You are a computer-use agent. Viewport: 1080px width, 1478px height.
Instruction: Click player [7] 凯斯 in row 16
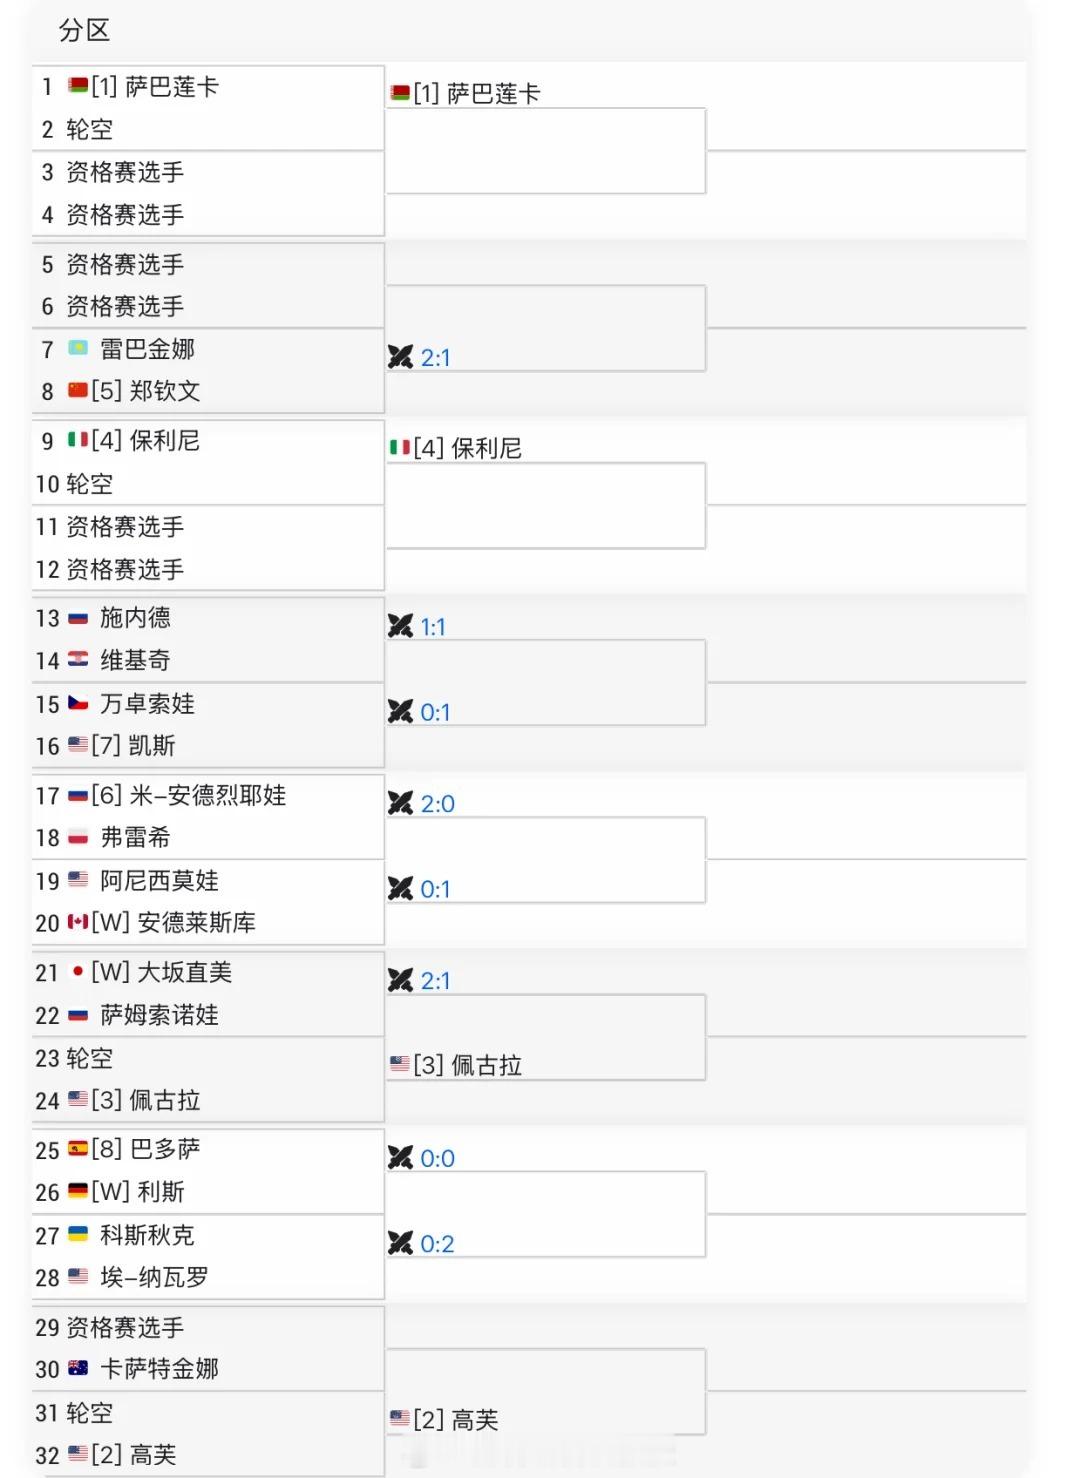[133, 745]
